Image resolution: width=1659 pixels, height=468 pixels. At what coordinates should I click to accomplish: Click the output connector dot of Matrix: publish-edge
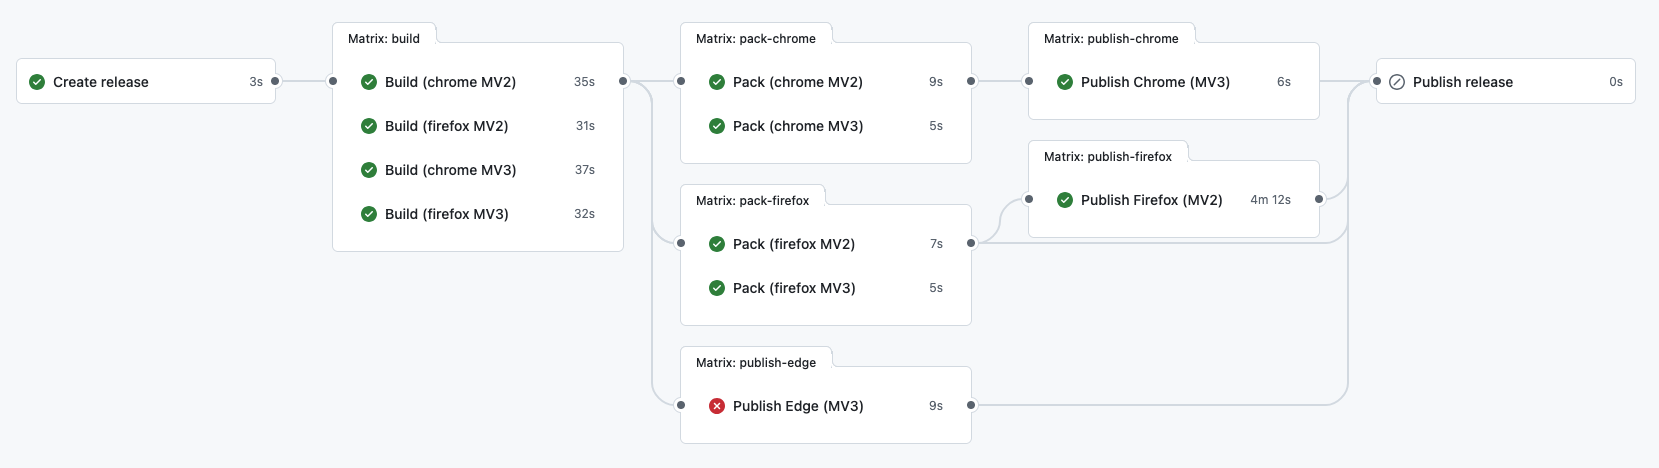[x=971, y=405]
